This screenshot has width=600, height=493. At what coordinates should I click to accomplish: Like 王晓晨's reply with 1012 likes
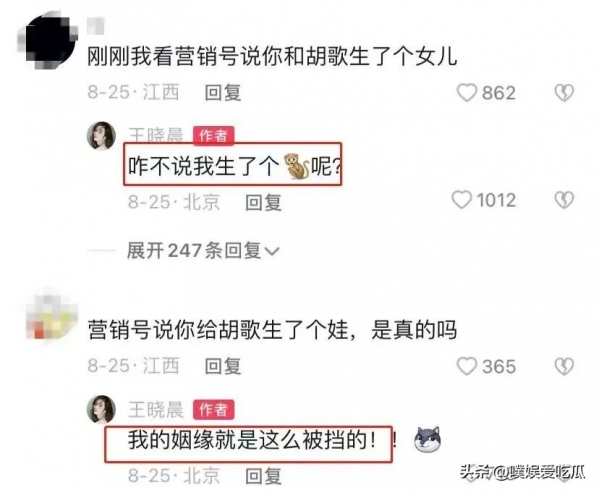462,200
